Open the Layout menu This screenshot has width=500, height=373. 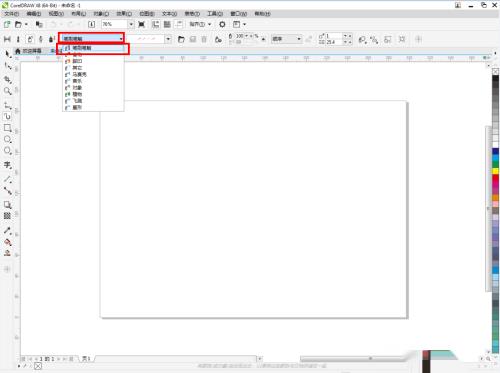pyautogui.click(x=79, y=14)
